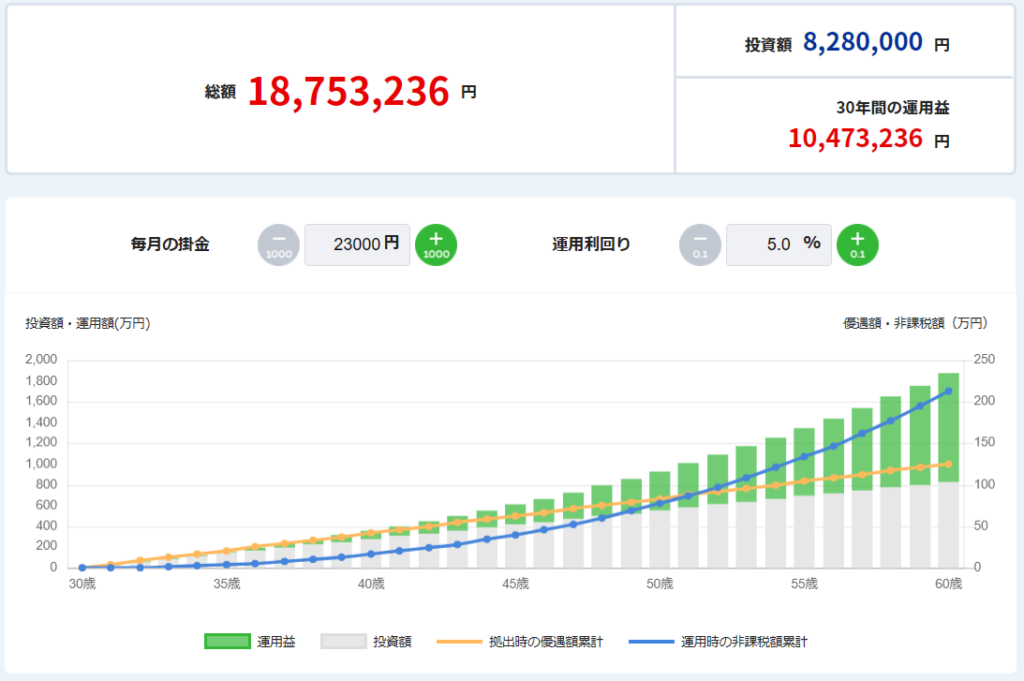Click the 150 right axis value
Viewport: 1024px width, 681px height.
[x=984, y=442]
